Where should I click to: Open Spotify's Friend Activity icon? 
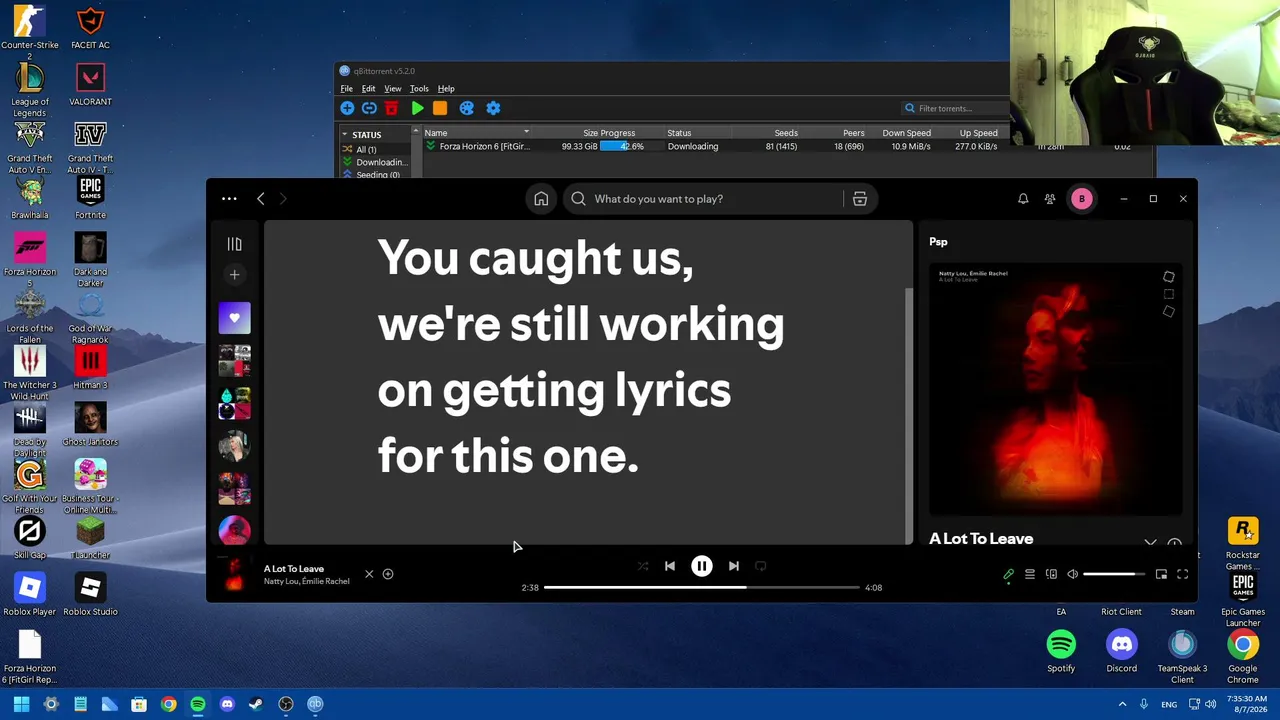tap(1050, 199)
